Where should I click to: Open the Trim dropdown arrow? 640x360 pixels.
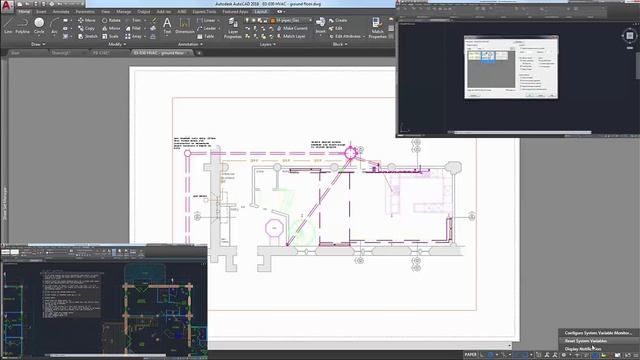144,20
